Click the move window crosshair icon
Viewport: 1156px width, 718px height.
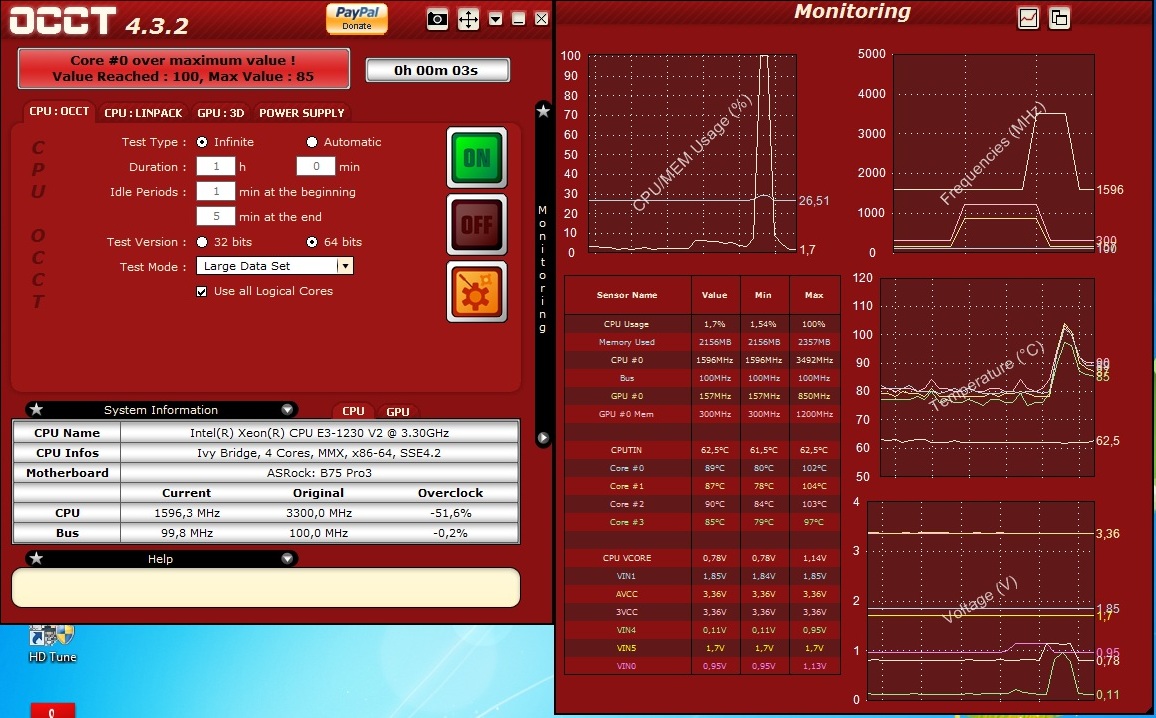point(468,19)
